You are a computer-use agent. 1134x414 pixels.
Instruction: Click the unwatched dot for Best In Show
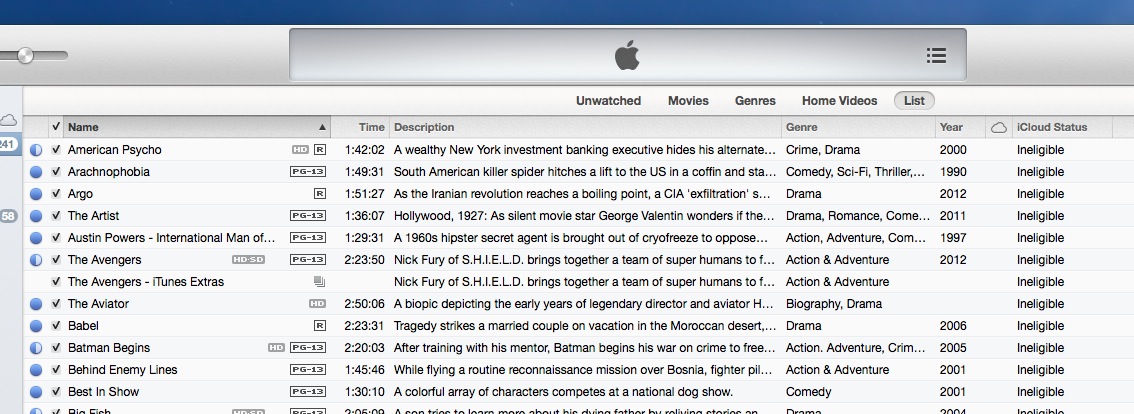[36, 392]
